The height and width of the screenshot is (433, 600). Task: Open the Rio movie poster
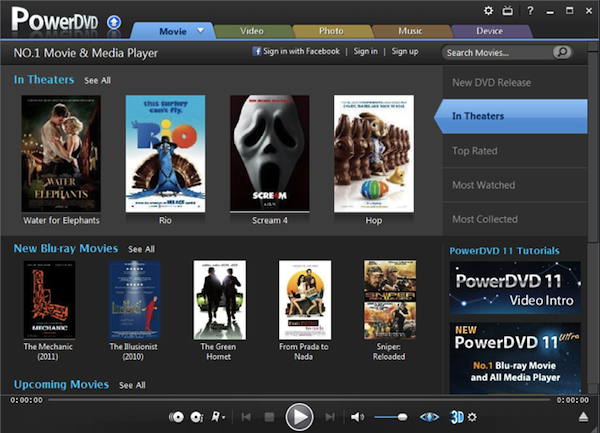point(165,153)
